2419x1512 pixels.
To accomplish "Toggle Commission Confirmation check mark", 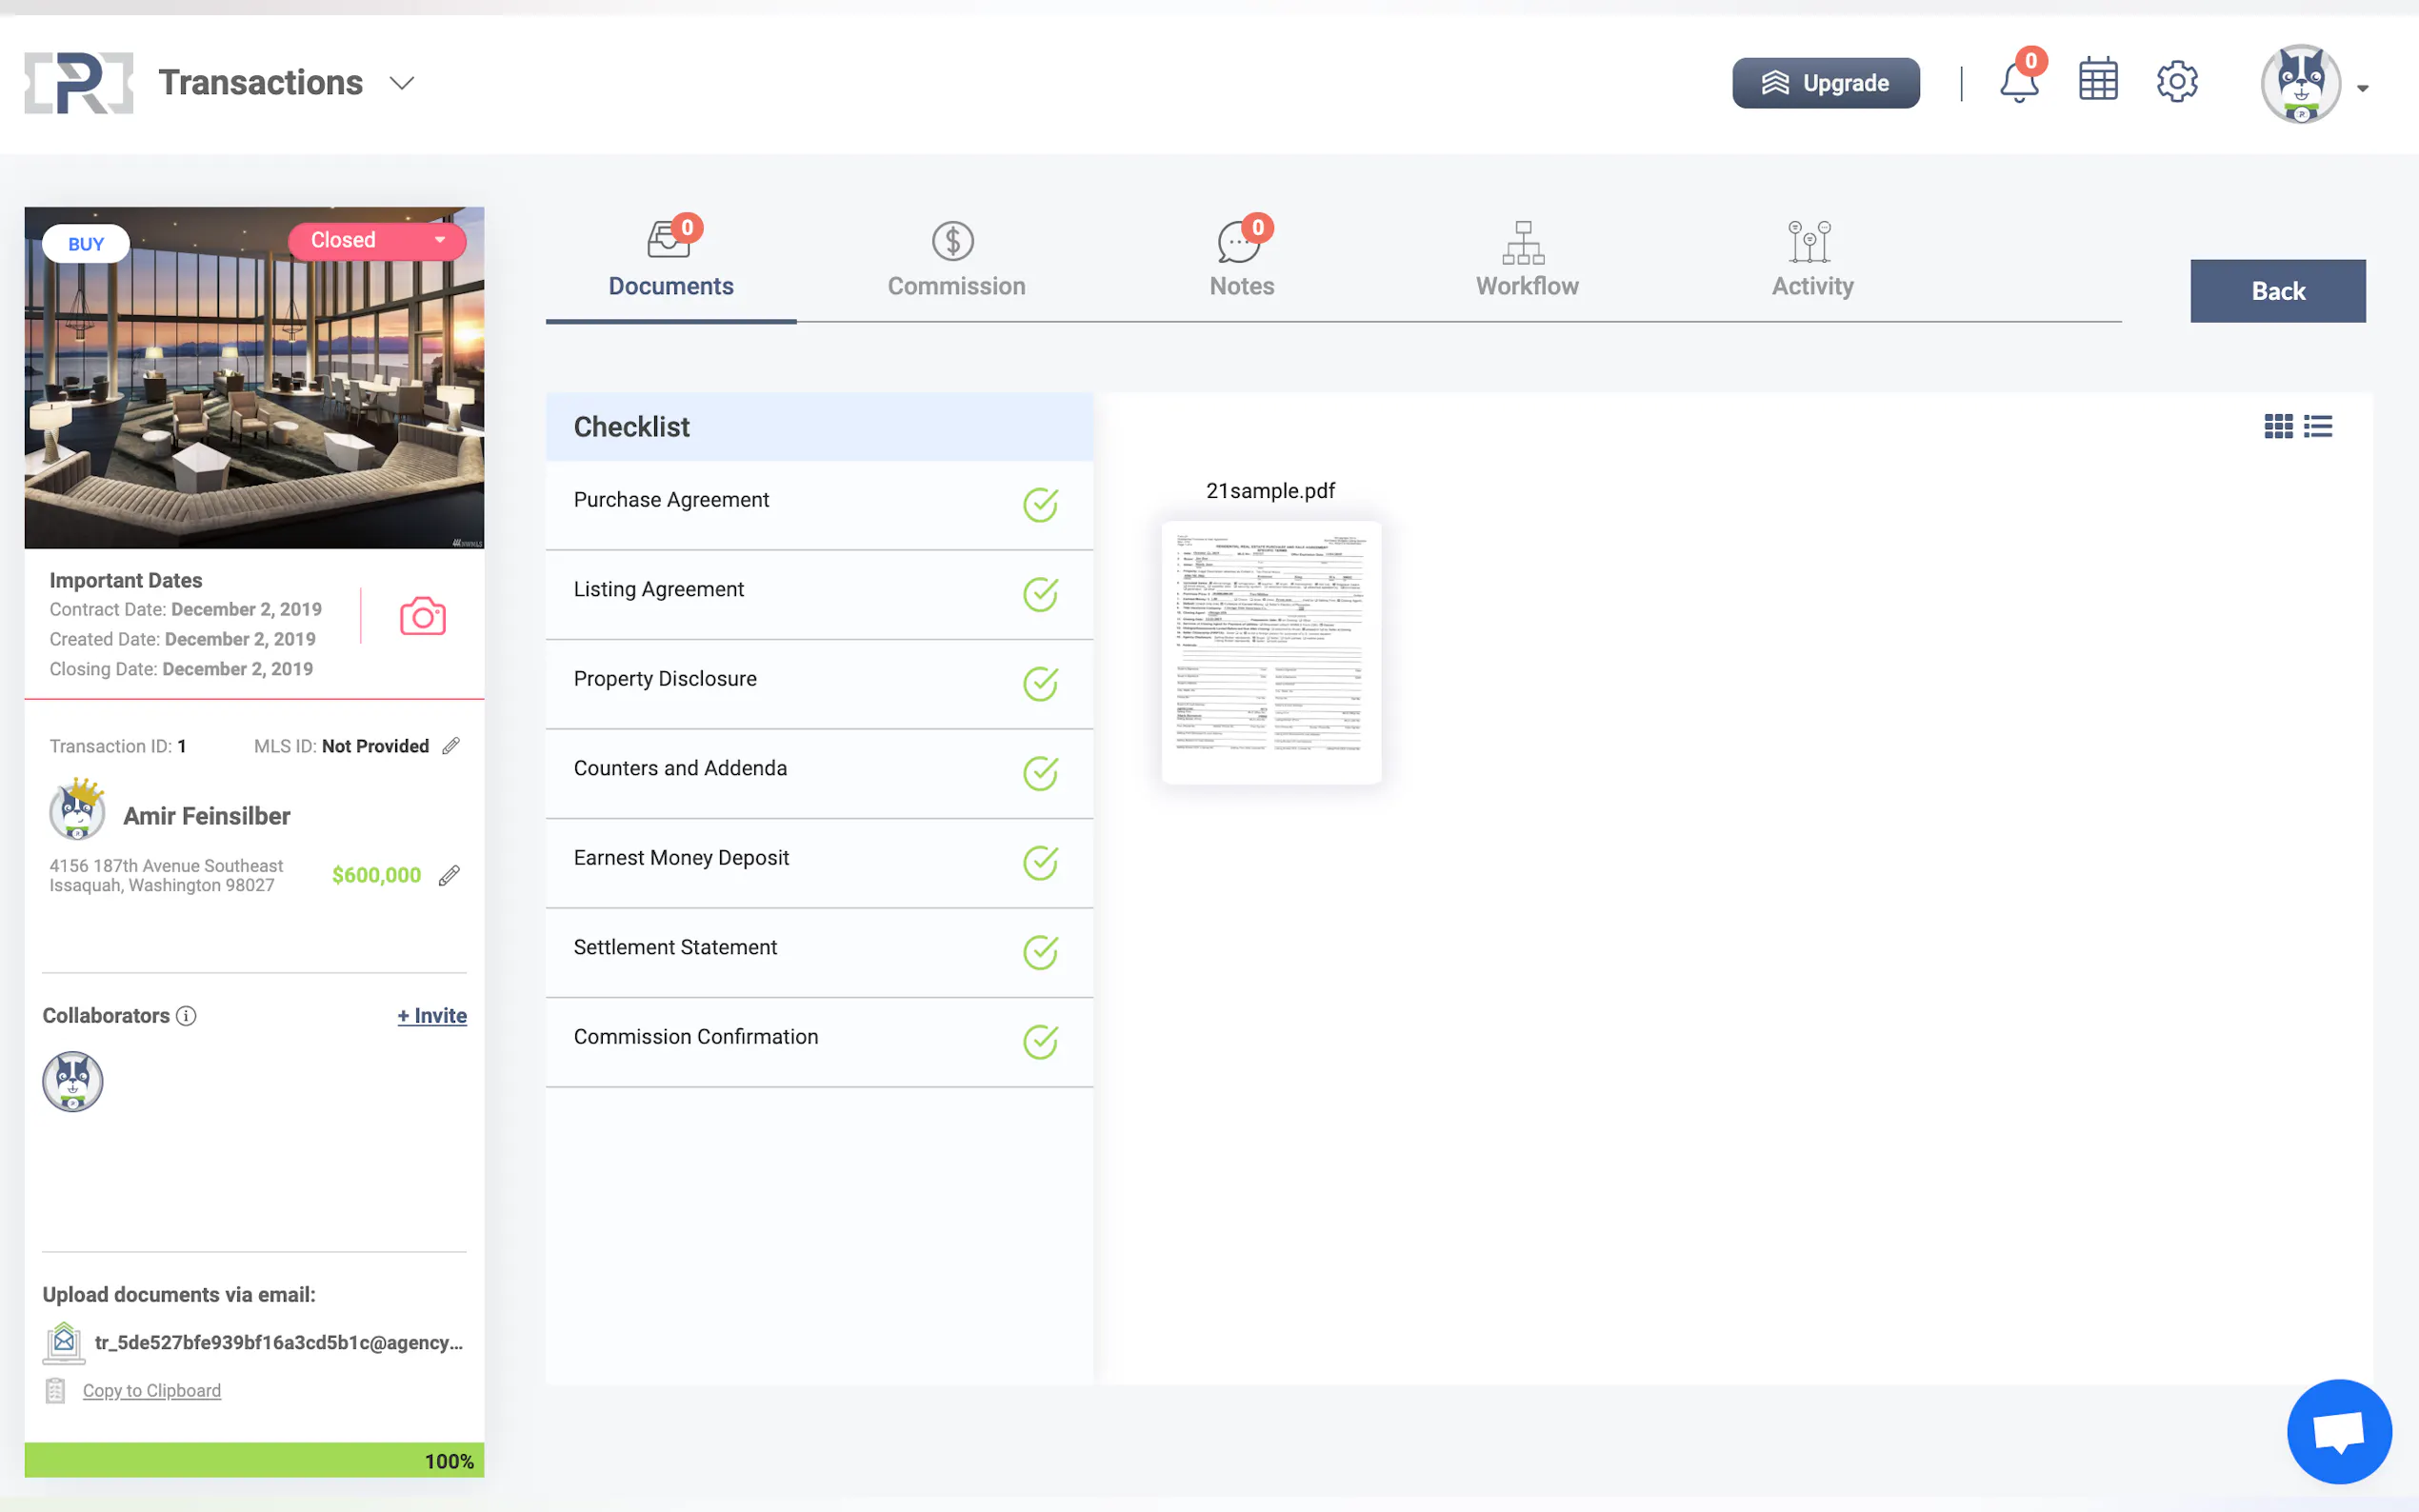I will [x=1040, y=1042].
